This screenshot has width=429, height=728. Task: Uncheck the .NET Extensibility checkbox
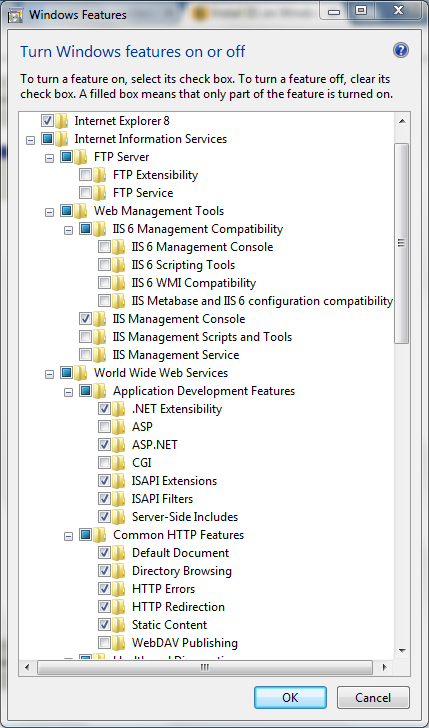(104, 409)
